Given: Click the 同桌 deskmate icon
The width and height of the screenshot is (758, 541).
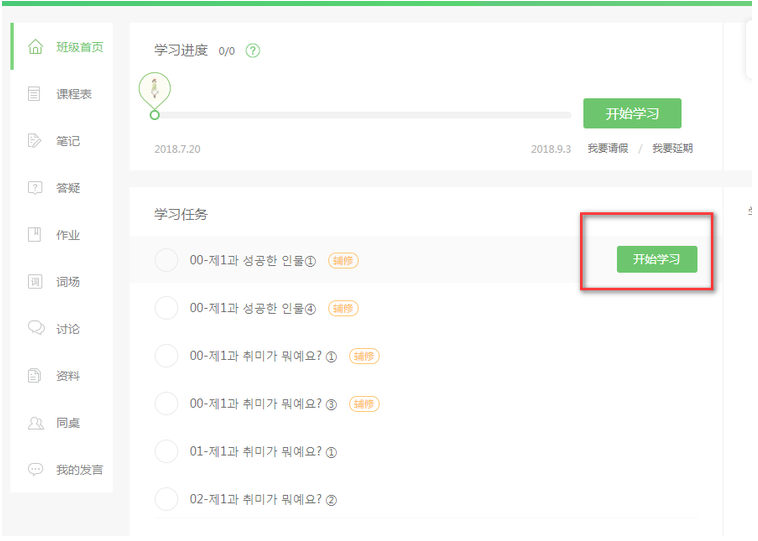Looking at the screenshot, I should pos(35,423).
